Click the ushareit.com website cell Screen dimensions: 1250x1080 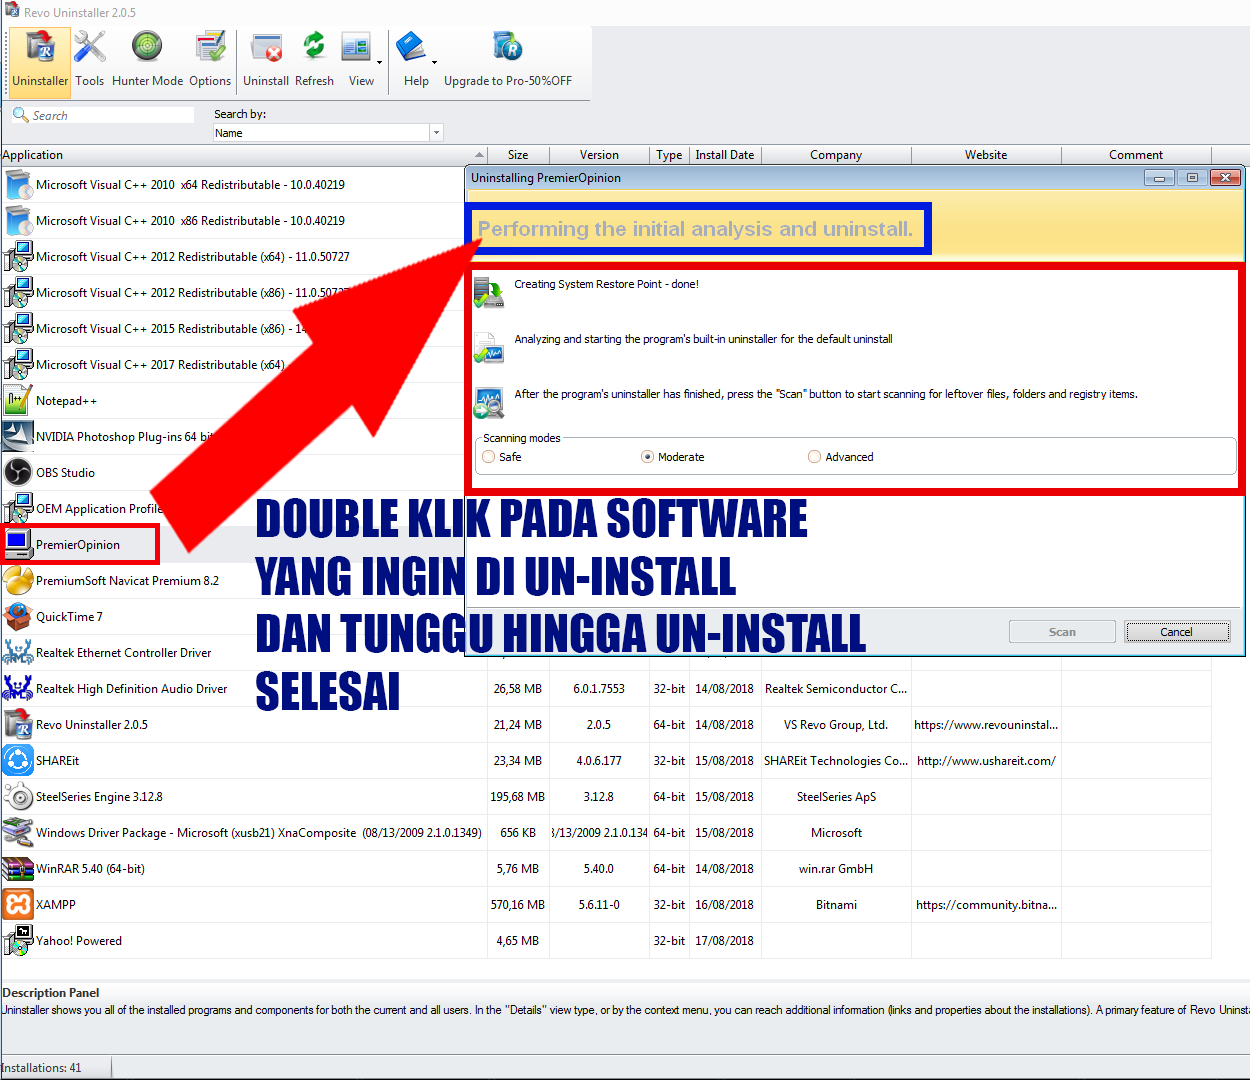point(986,761)
